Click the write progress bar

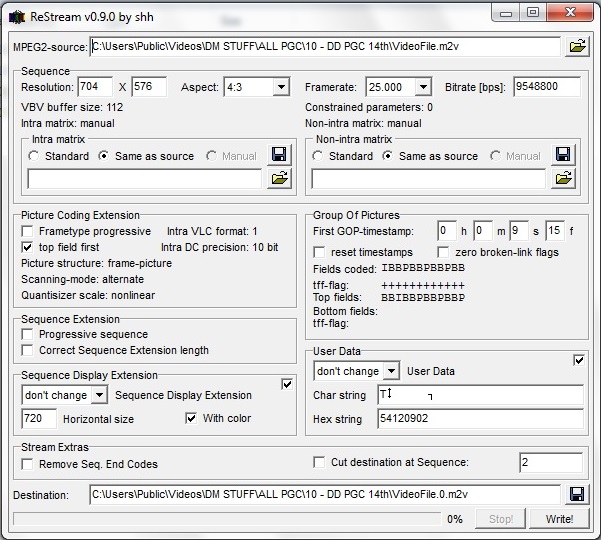coord(227,519)
